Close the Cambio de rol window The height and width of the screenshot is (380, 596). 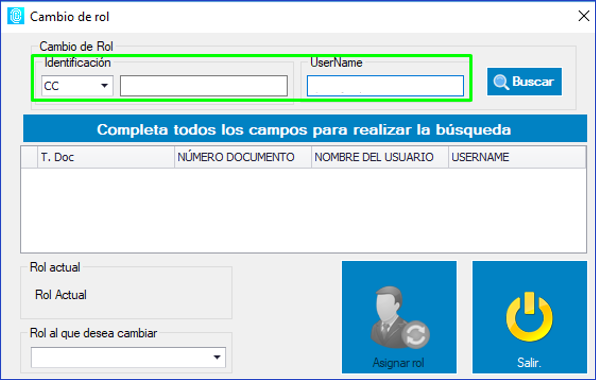[x=584, y=16]
